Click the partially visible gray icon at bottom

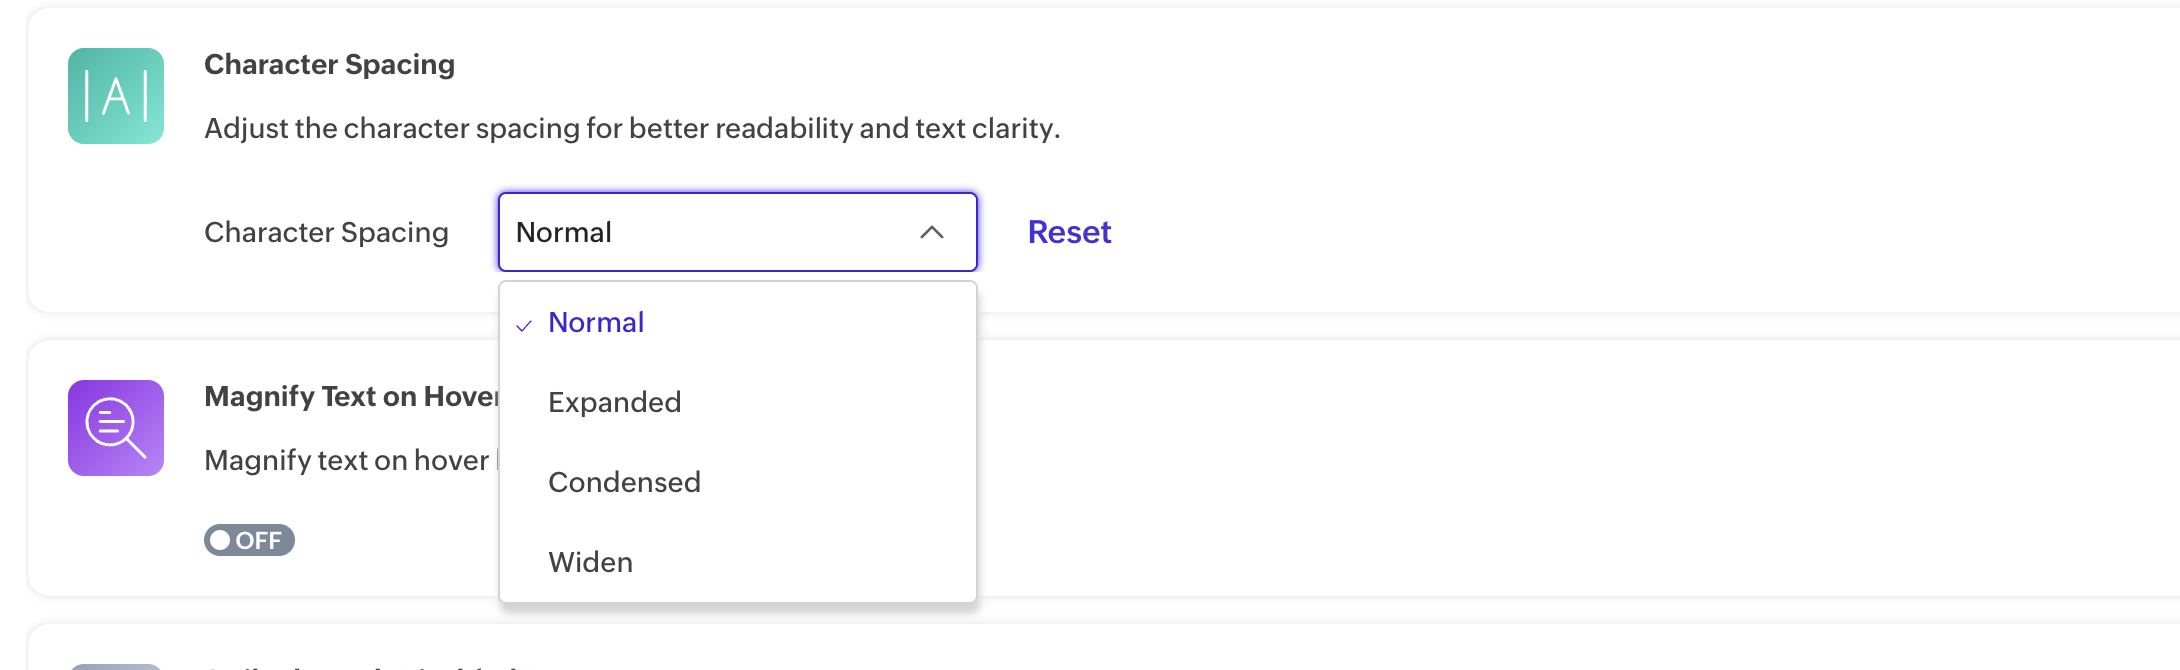pos(116,666)
